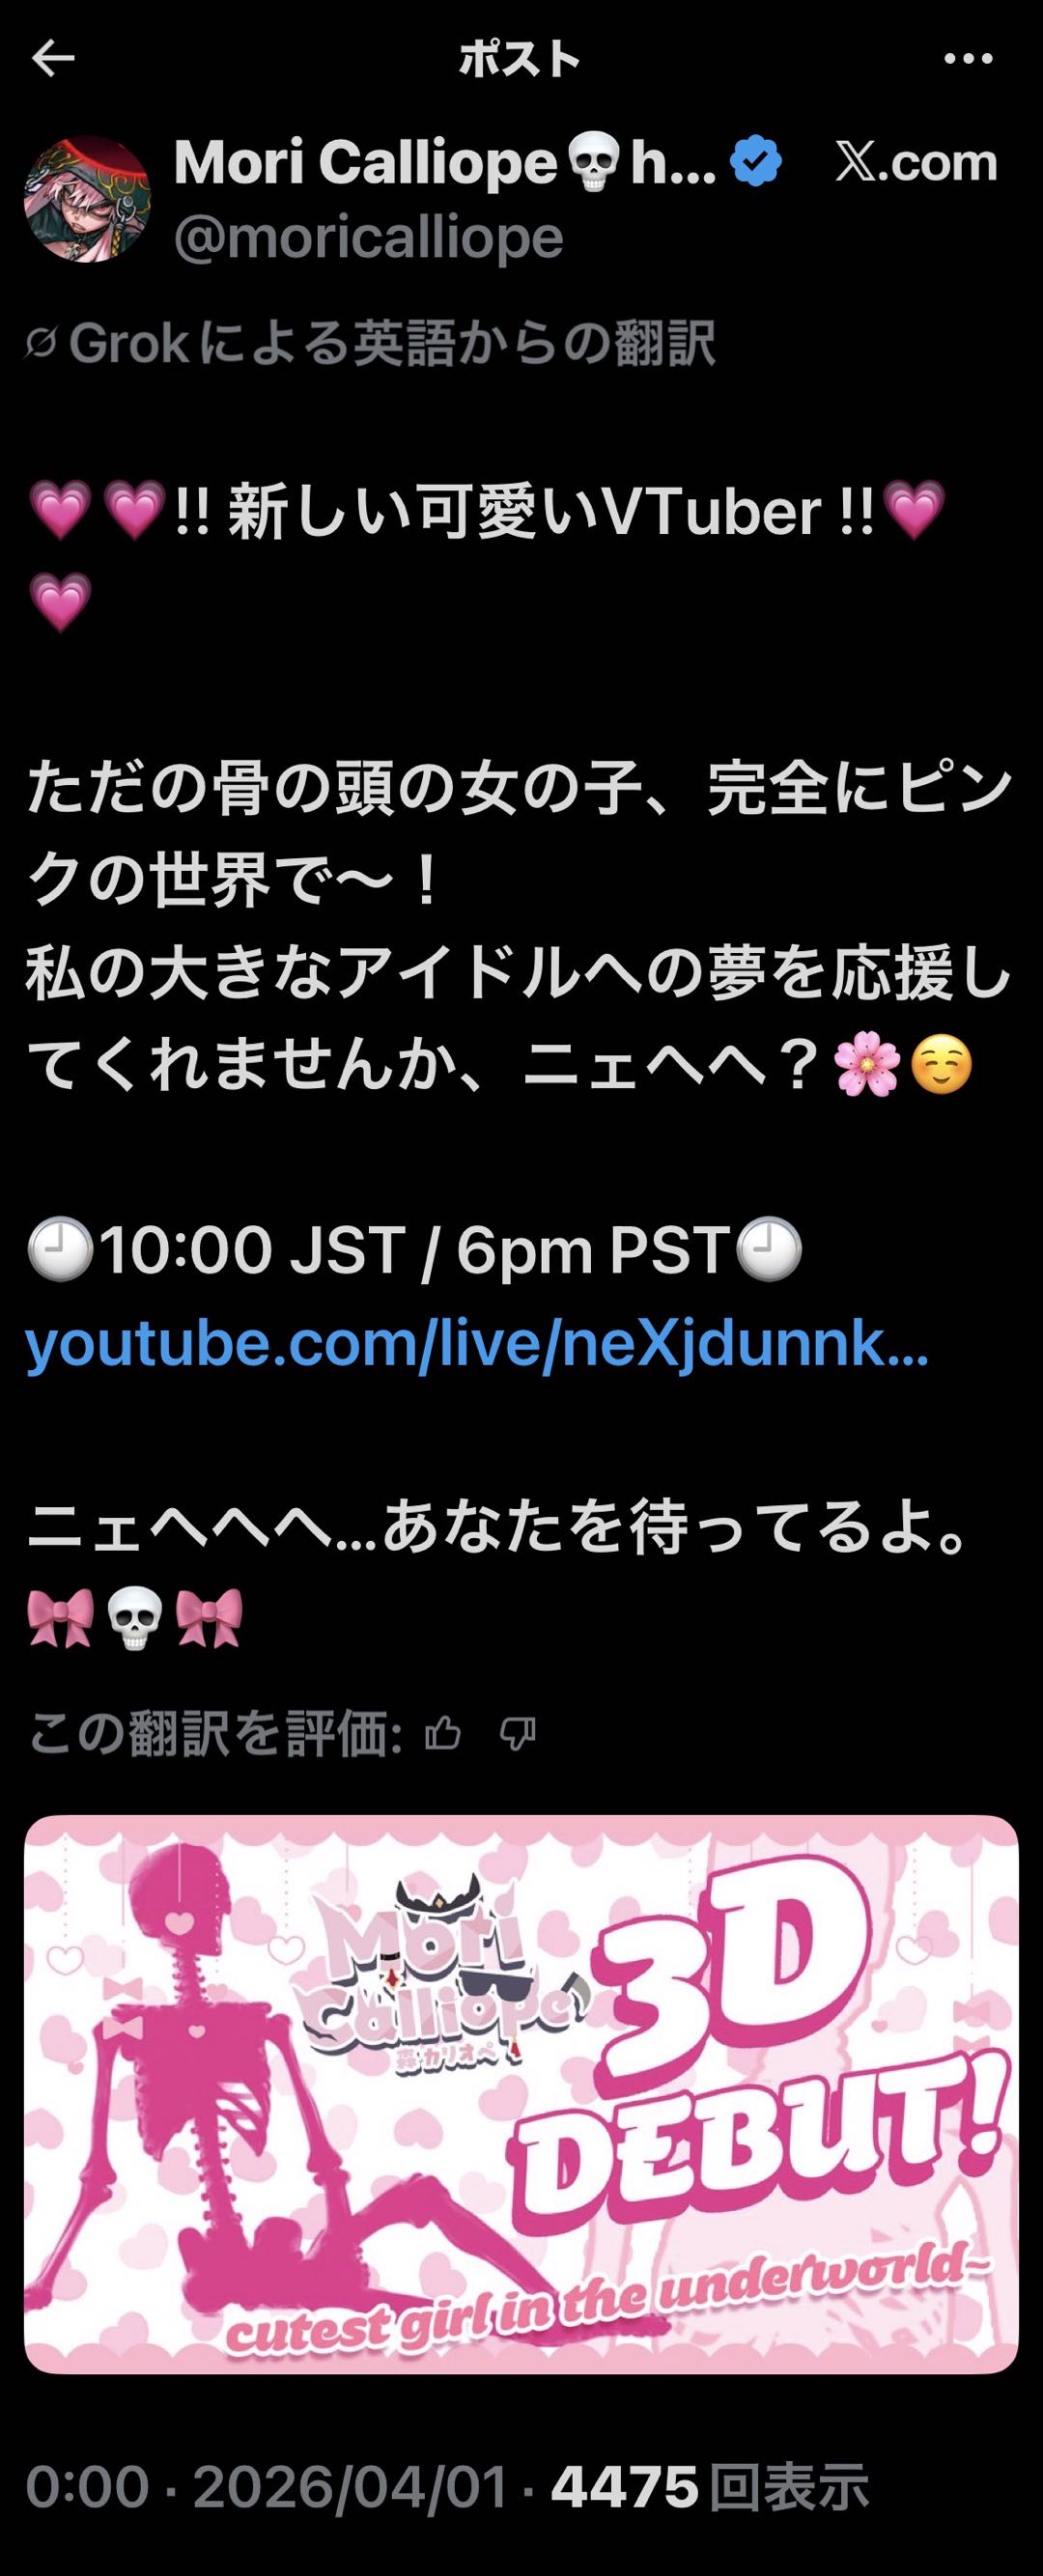Open the youtube.com/live link
The image size is (1043, 2576).
coord(477,1345)
